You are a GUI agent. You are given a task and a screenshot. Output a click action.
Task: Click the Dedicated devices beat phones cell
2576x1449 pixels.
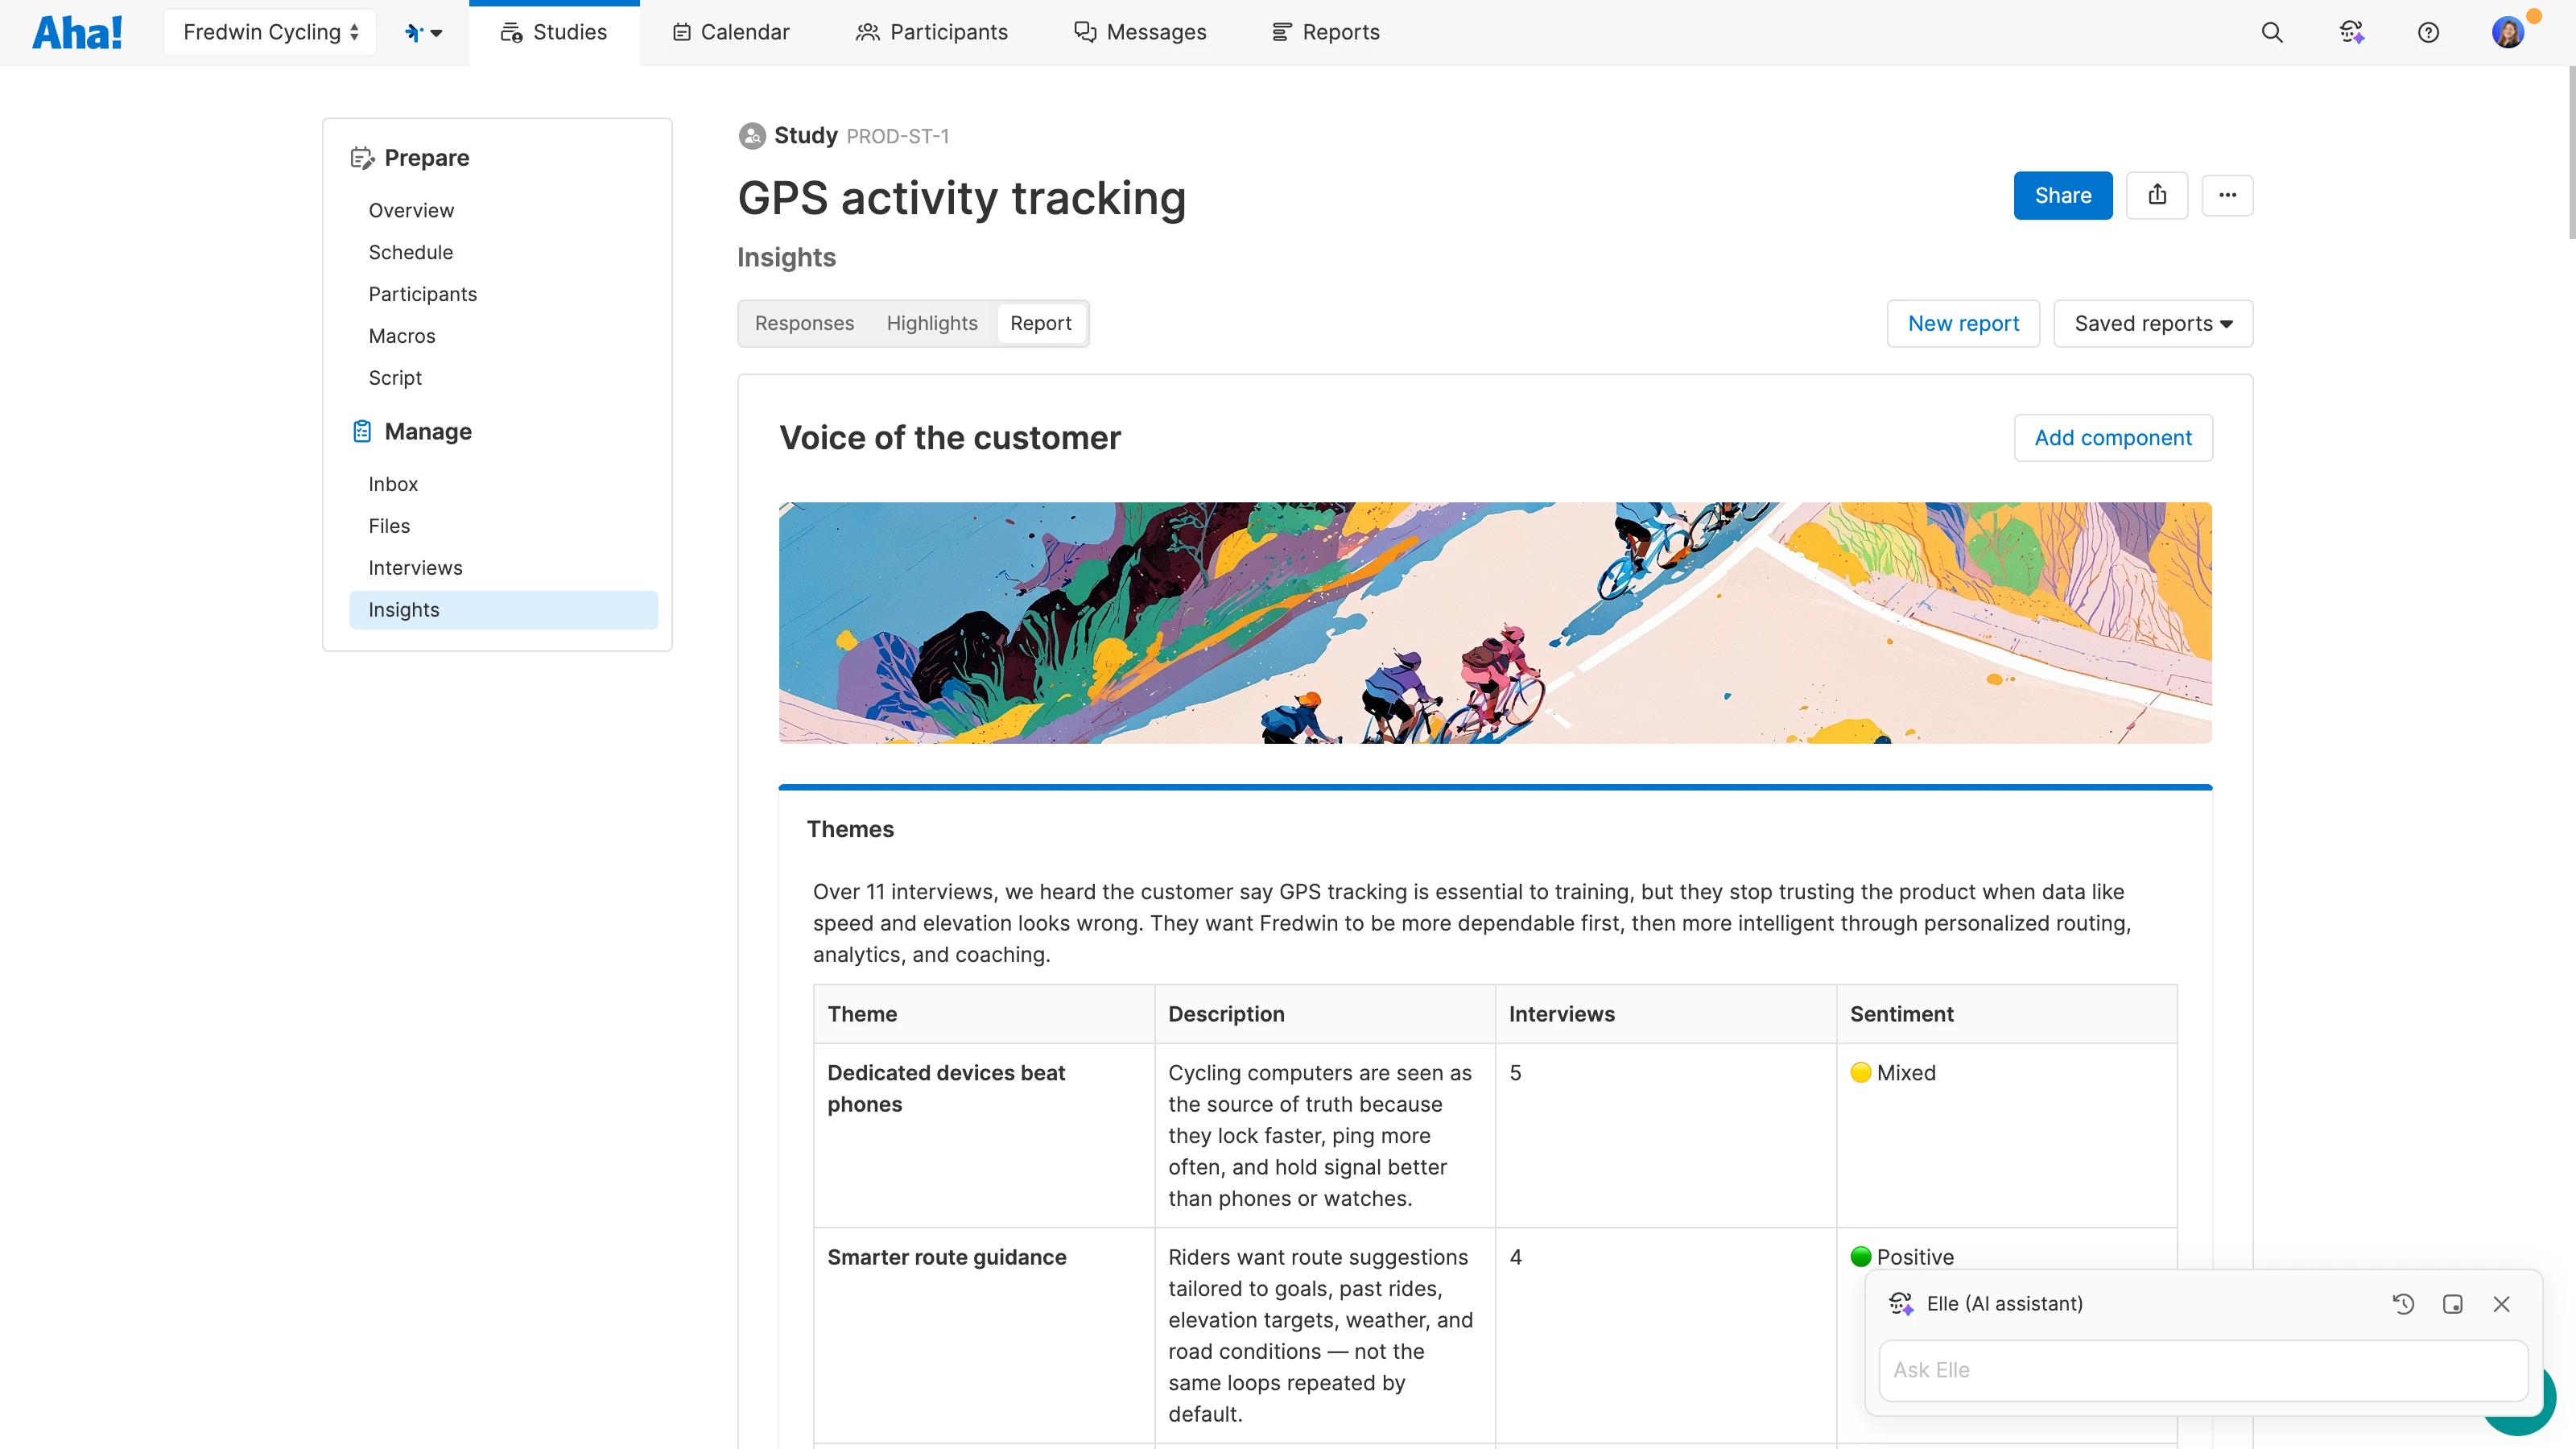984,1135
